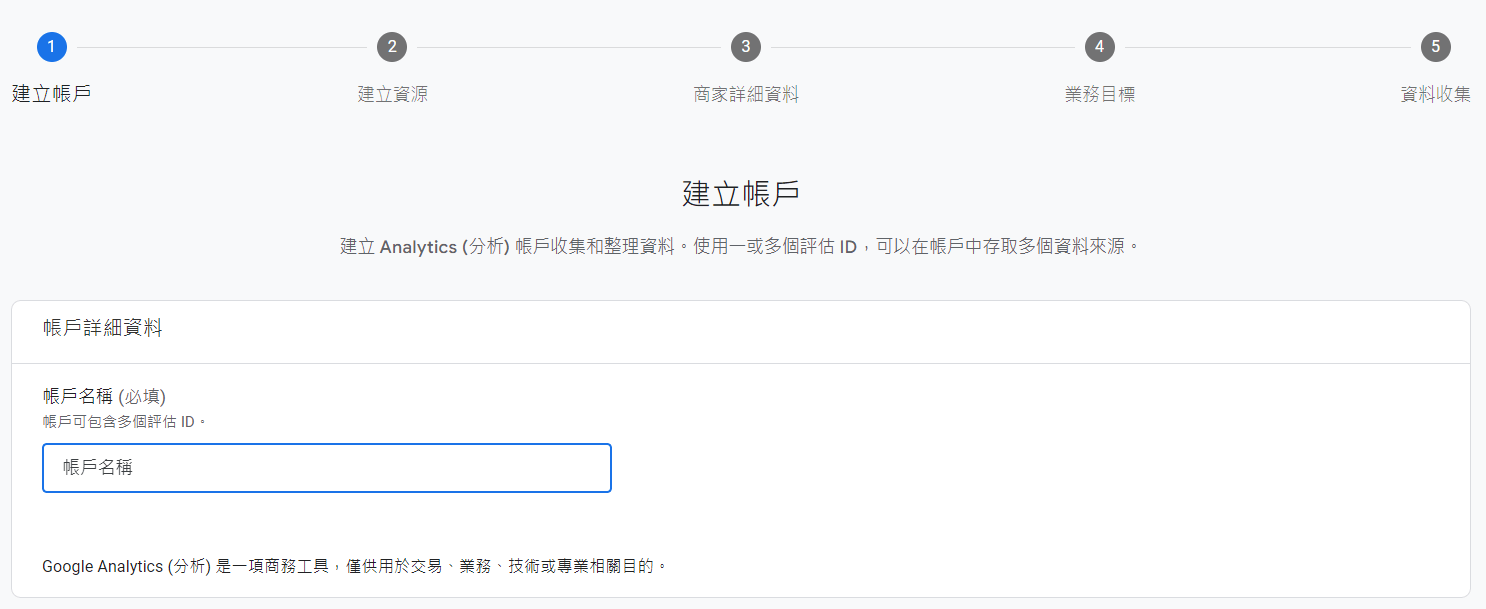Click the connector line between steps 2 and 3
The image size is (1486, 609).
click(x=568, y=47)
